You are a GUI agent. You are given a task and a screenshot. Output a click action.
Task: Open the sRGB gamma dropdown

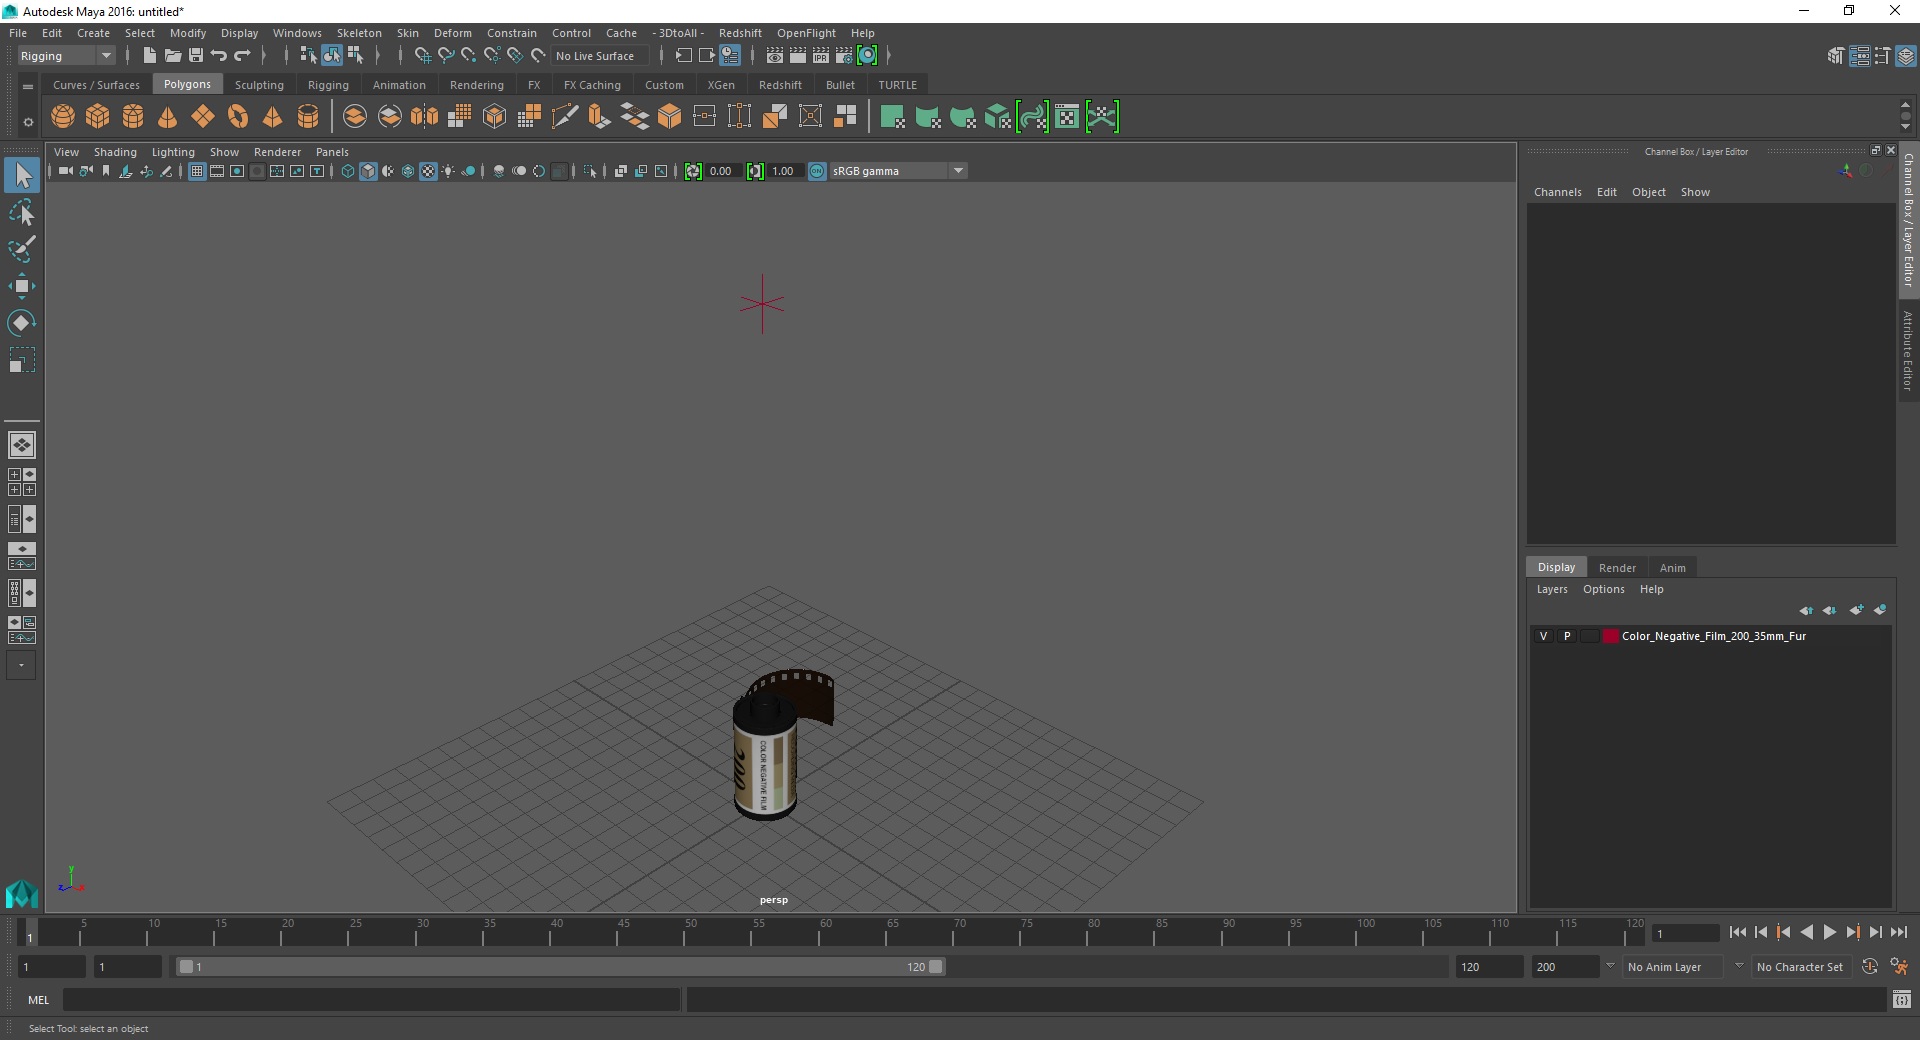[898, 171]
